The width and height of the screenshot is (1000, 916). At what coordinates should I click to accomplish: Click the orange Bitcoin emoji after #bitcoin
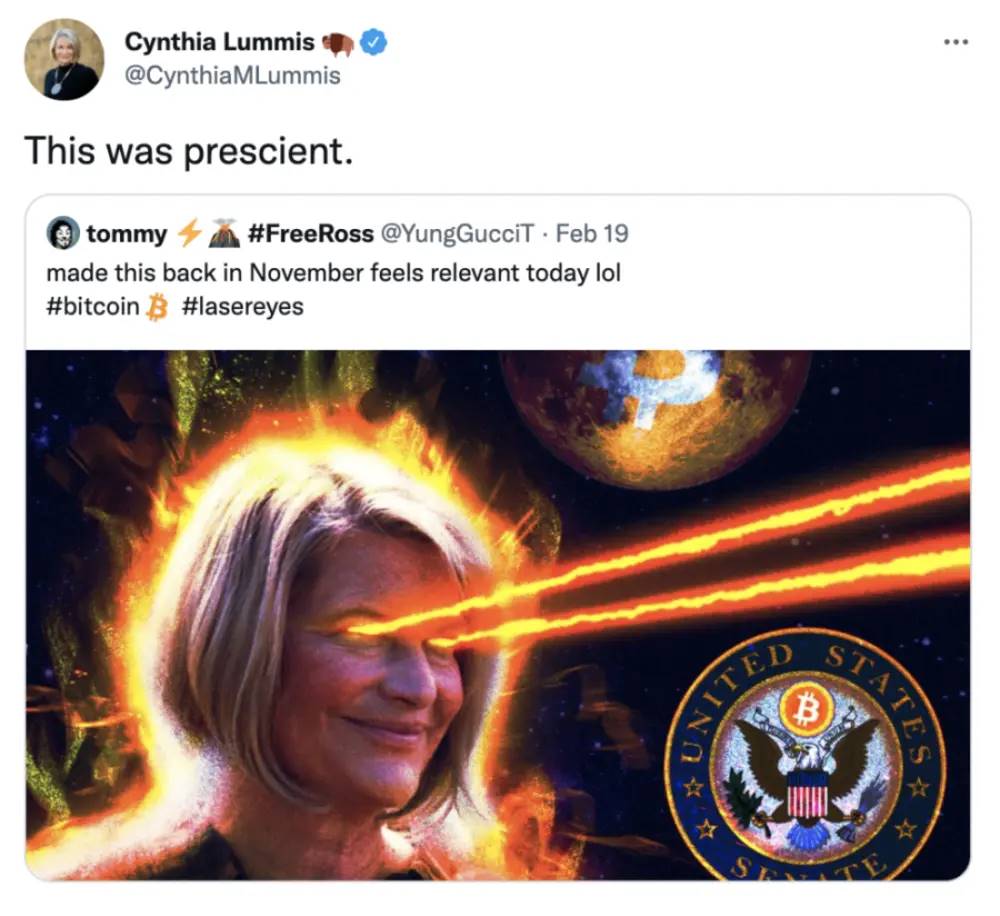pyautogui.click(x=156, y=307)
